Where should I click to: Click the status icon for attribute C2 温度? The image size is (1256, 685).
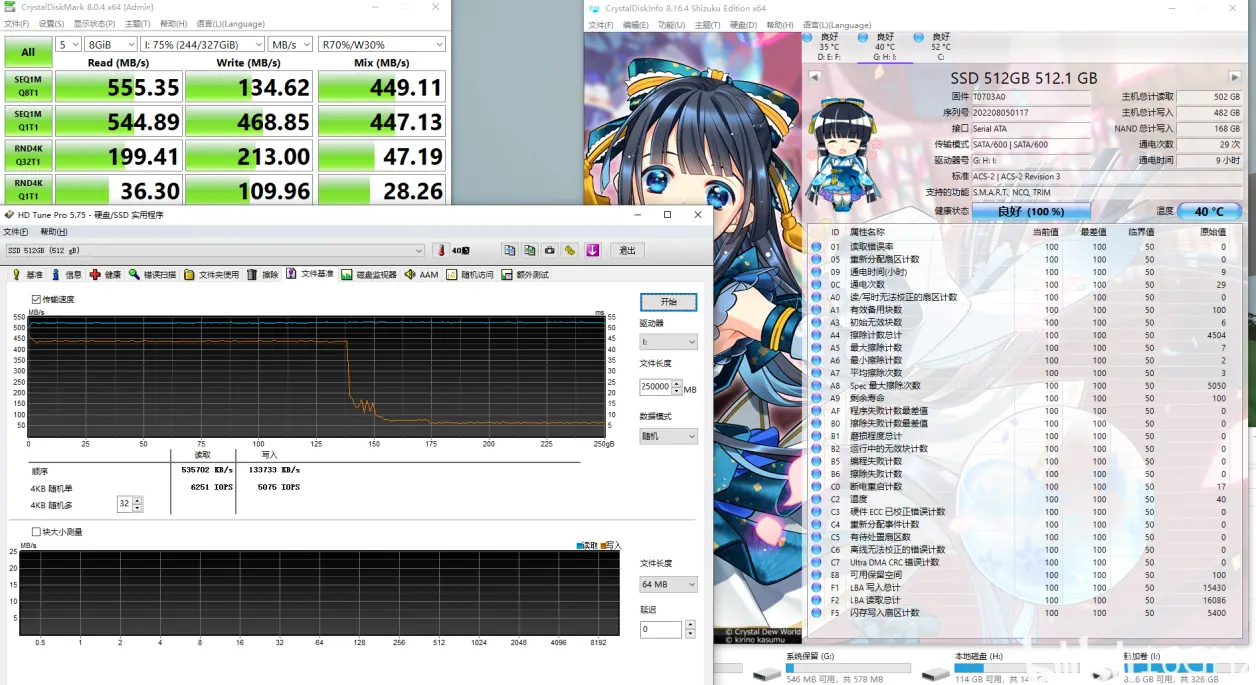click(x=816, y=499)
